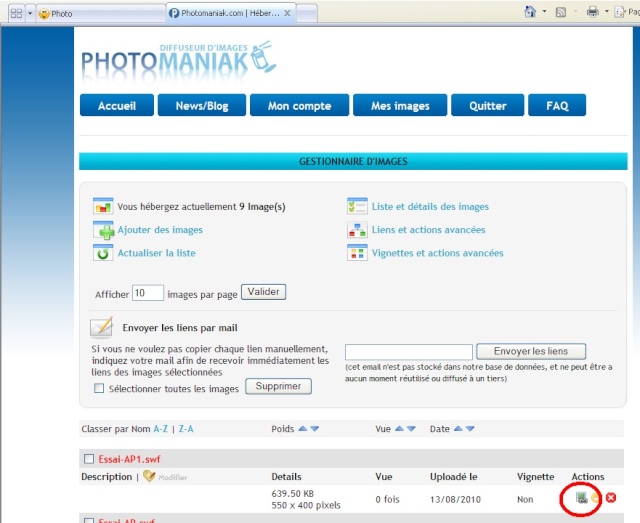Open the Essai-AP1.swf file link
This screenshot has height=523, width=640.
coord(129,459)
